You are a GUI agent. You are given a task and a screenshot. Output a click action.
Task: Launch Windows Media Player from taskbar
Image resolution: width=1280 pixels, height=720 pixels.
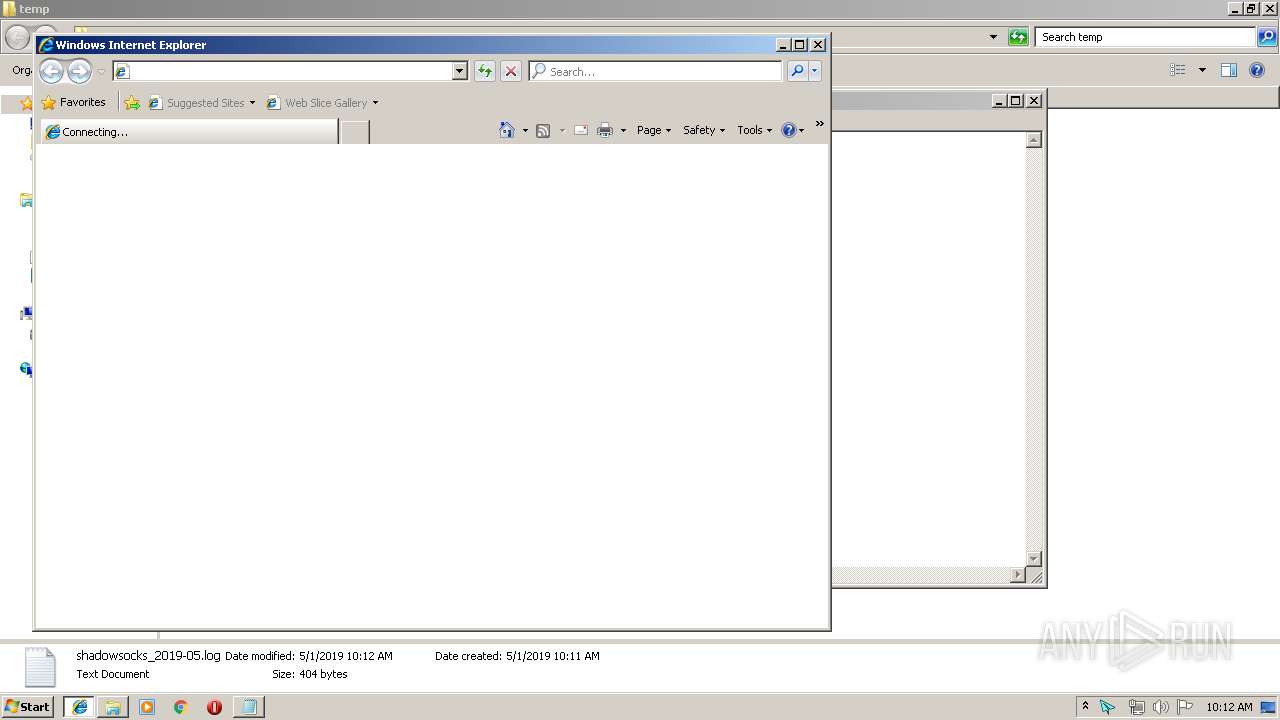pos(147,706)
